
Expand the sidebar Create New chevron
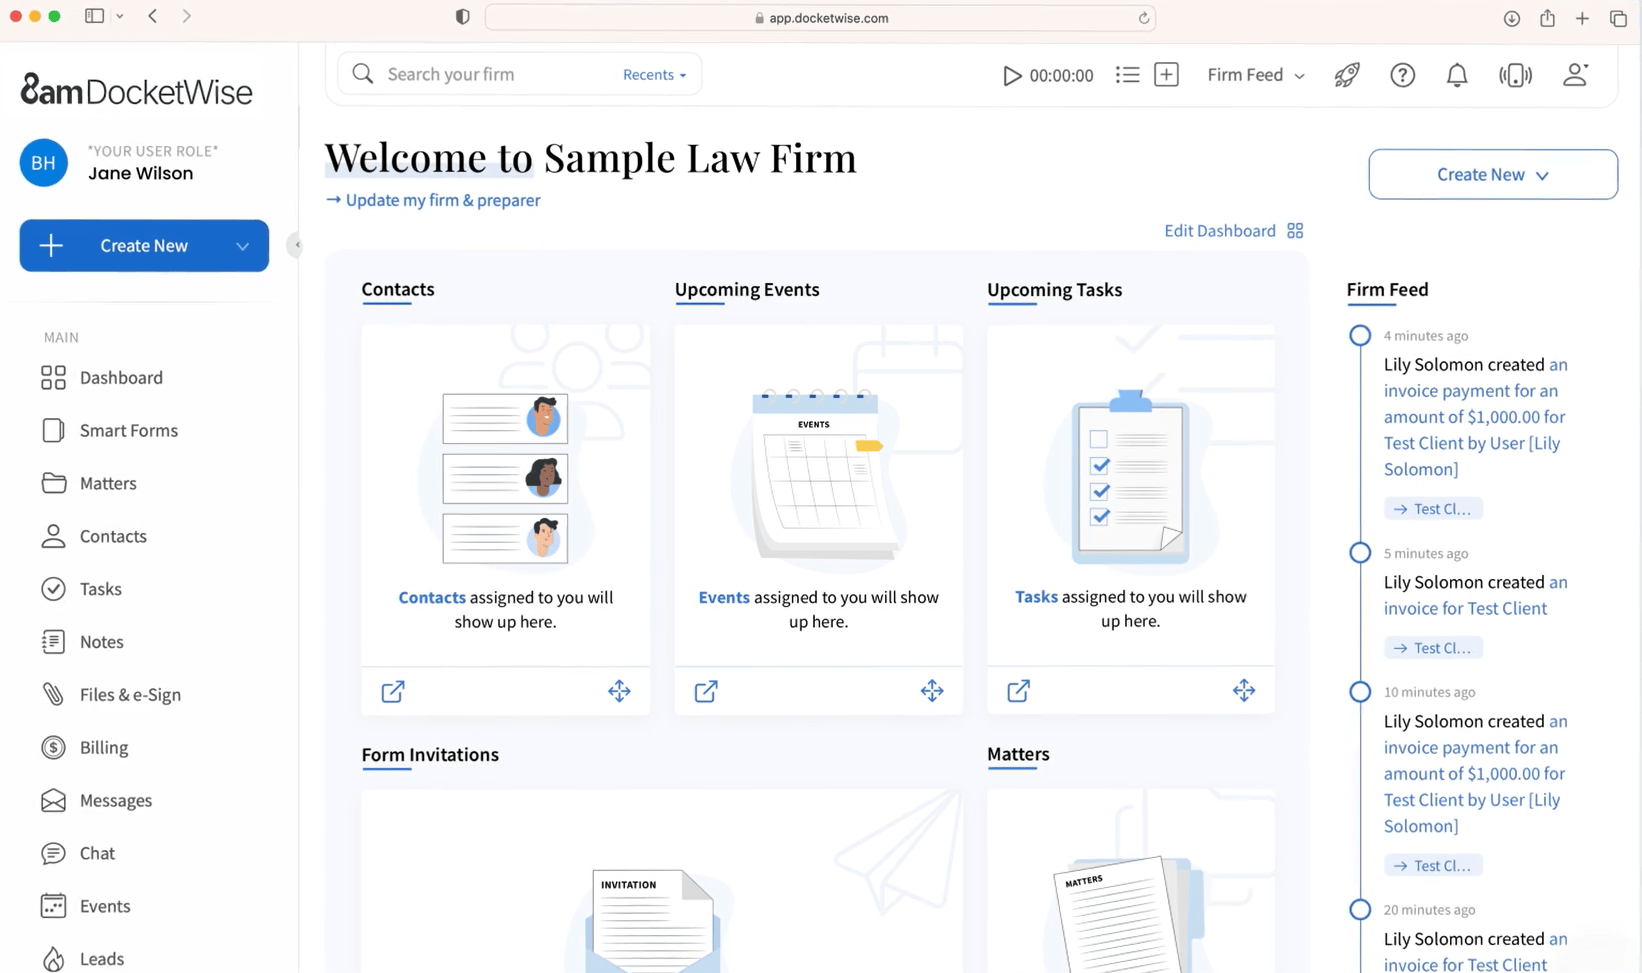click(x=242, y=246)
